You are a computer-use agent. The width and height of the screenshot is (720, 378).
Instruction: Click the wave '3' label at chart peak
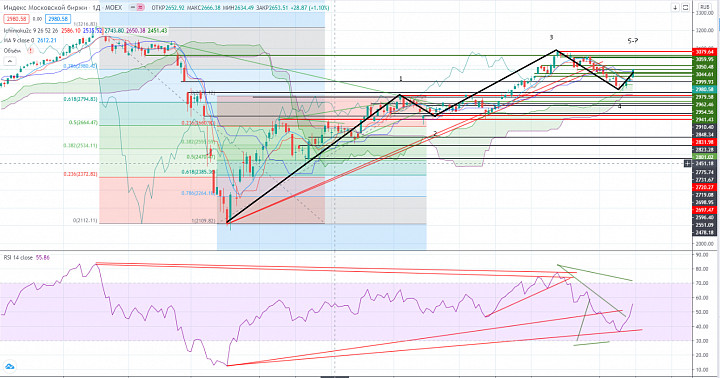[551, 38]
